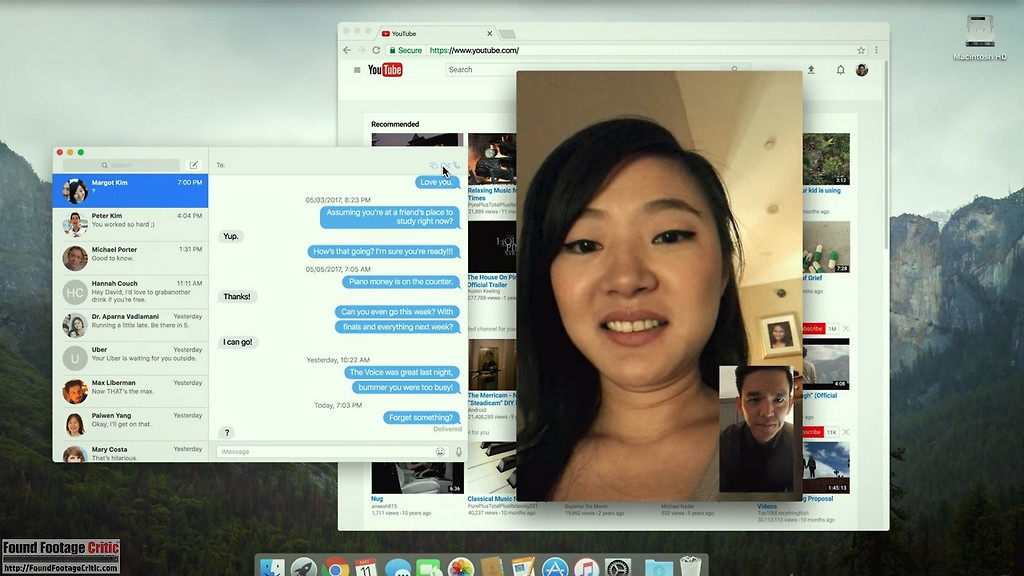Screen dimensions: 1024x576
Task: Open the pills thumbnail video 7:28
Action: tap(826, 247)
